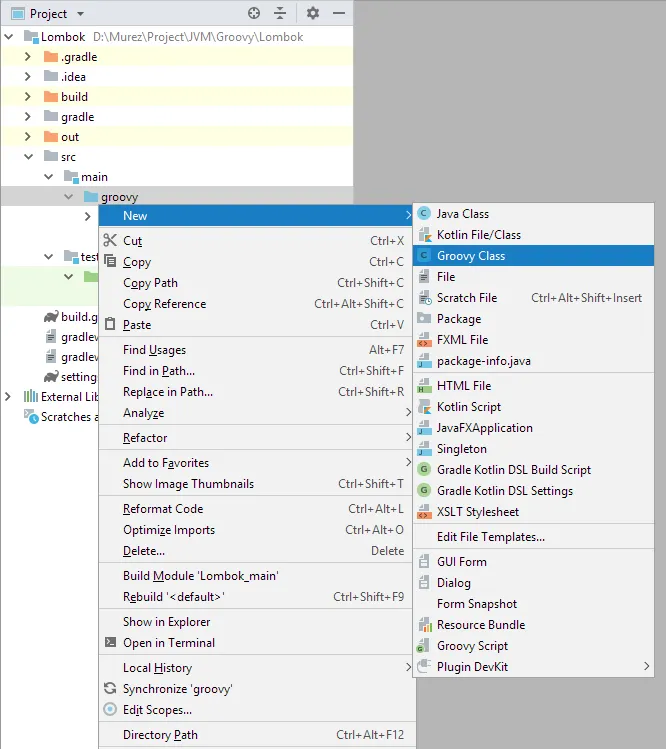Click the Synchronize 'groovy' refresh icon
The image size is (666, 749).
110,688
